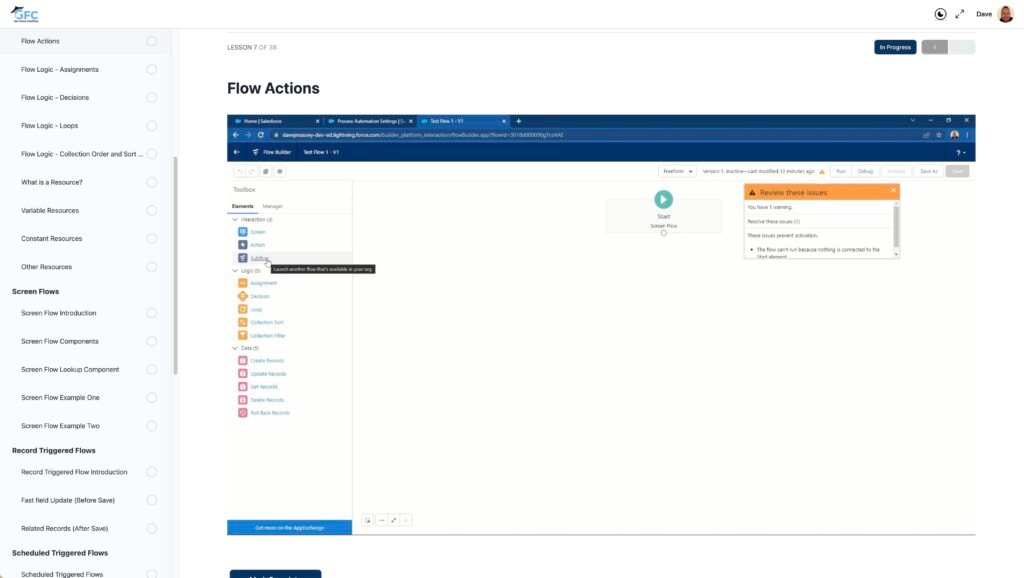
Task: Click Get more on the AppExchange
Action: click(289, 528)
